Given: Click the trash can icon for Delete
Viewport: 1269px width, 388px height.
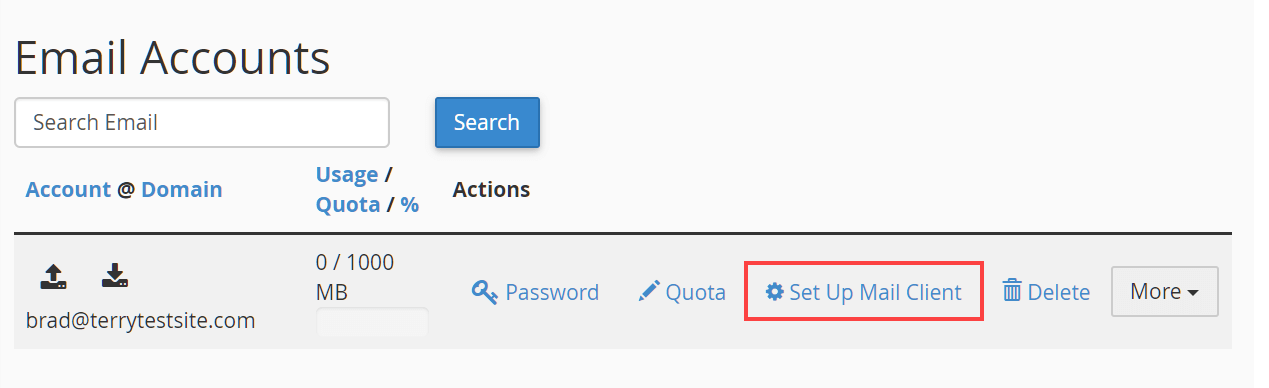Looking at the screenshot, I should click(x=1012, y=292).
